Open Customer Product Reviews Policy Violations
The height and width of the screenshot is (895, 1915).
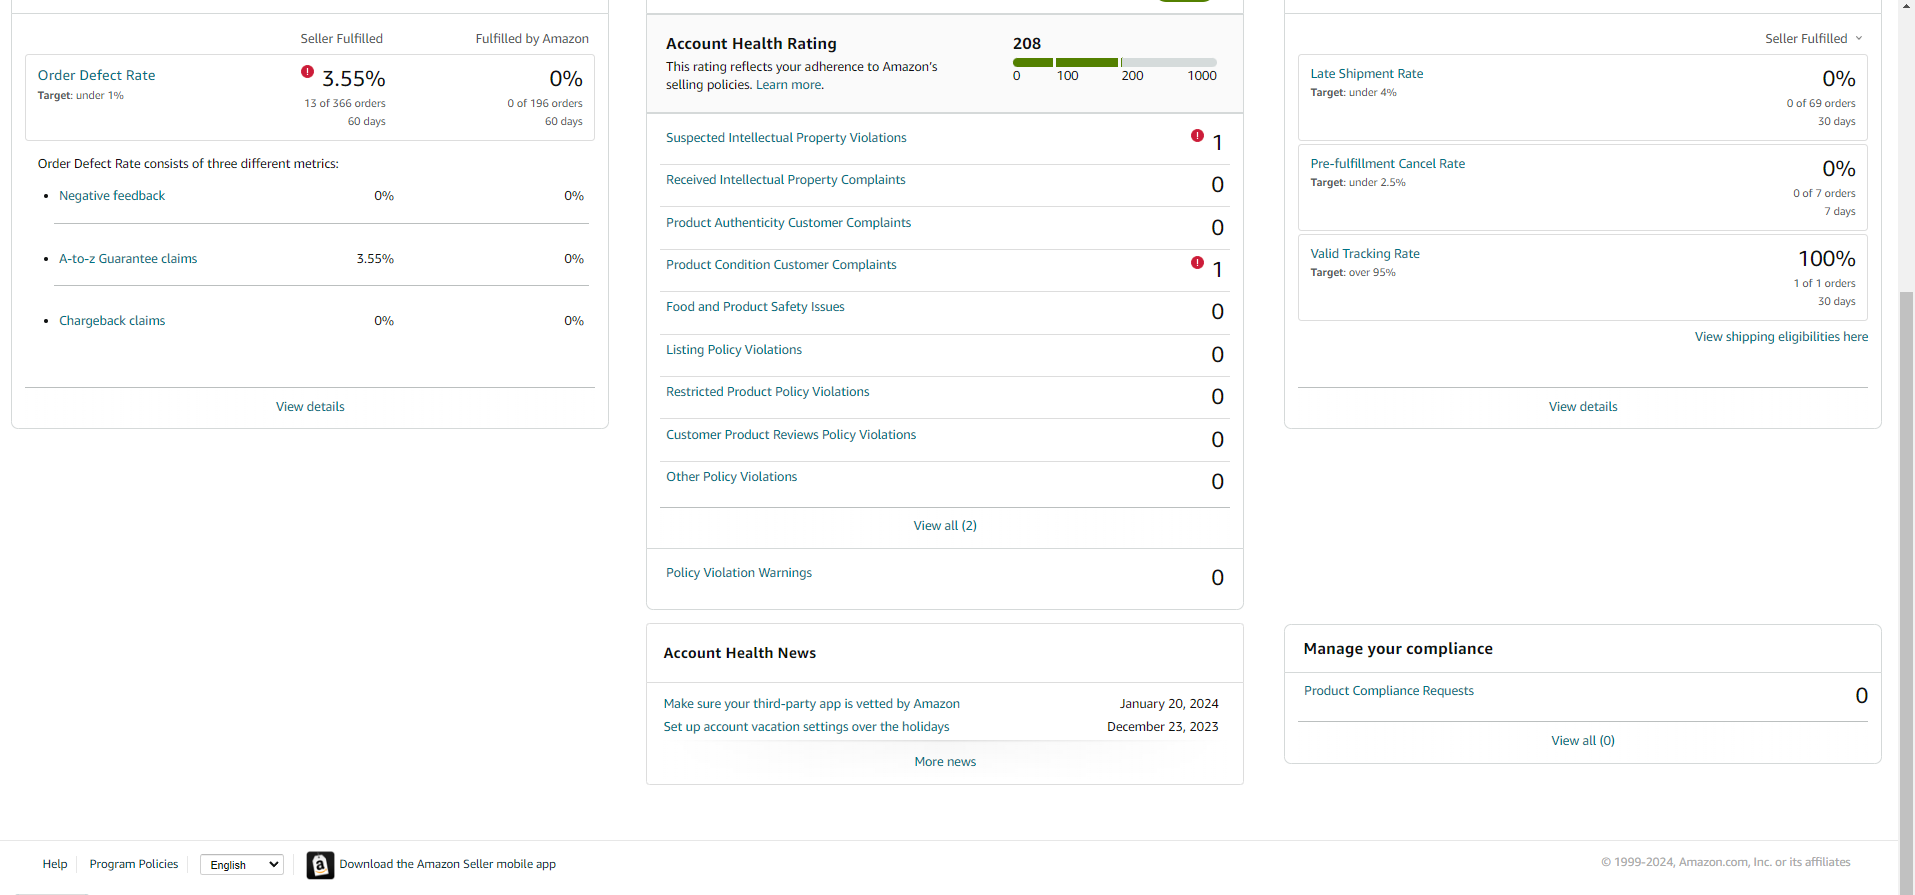(x=791, y=435)
